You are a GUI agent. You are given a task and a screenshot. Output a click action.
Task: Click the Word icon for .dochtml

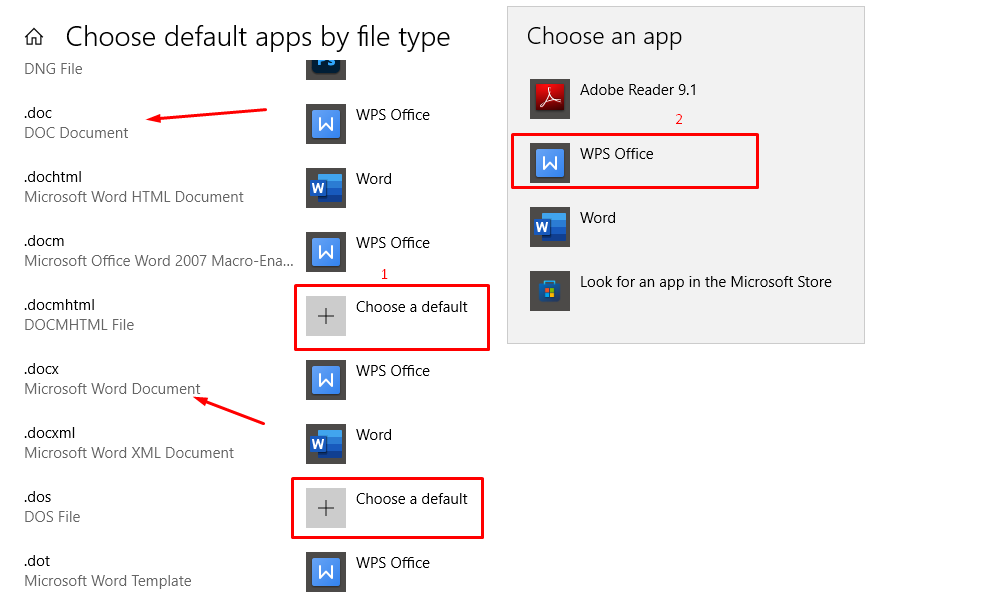click(x=326, y=188)
